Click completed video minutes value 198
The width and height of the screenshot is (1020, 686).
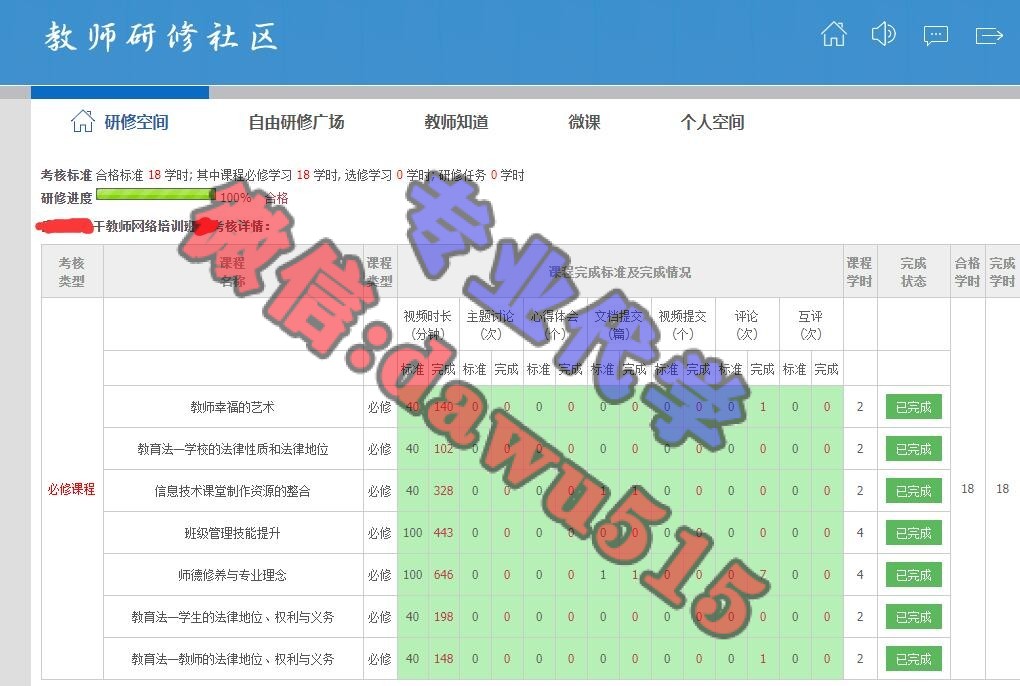point(444,616)
